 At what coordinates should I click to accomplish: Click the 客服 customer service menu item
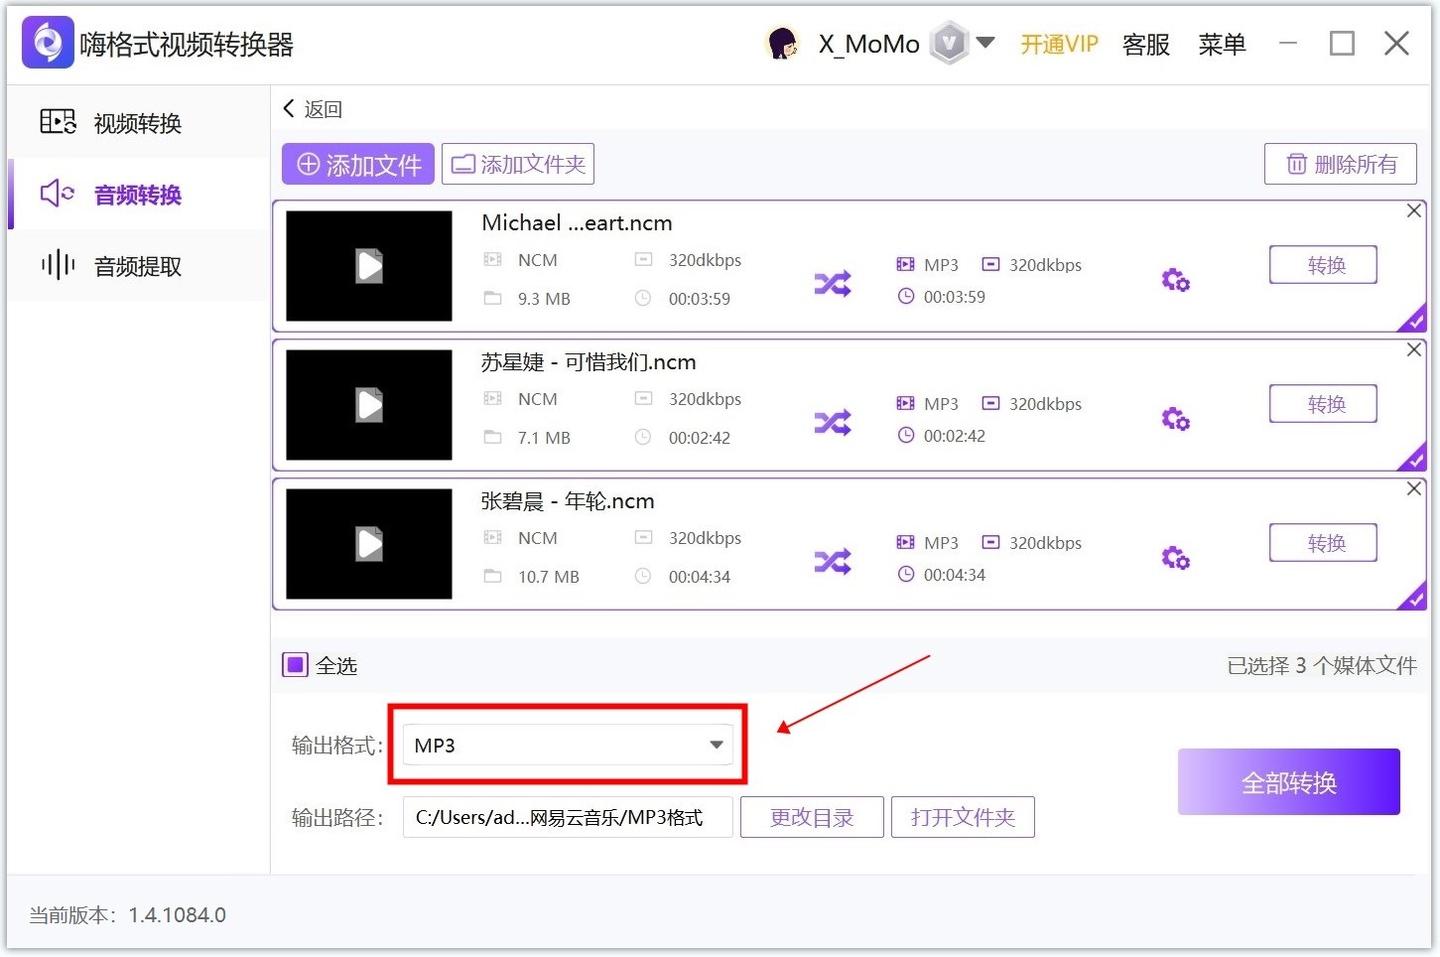point(1145,44)
